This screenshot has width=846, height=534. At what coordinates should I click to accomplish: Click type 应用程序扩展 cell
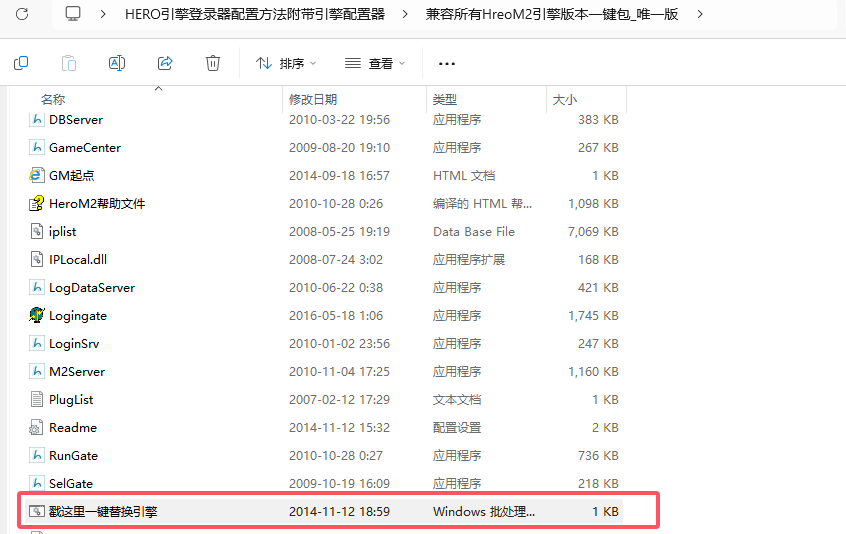click(469, 260)
